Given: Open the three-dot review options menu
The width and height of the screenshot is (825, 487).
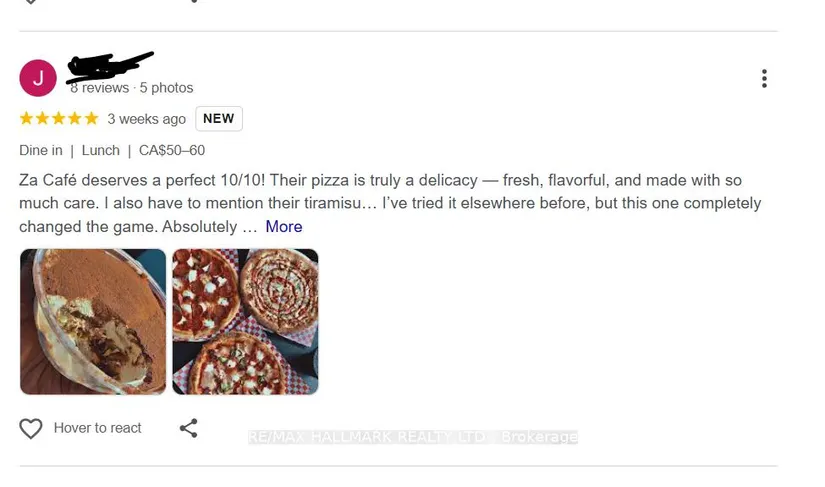Looking at the screenshot, I should (x=764, y=78).
